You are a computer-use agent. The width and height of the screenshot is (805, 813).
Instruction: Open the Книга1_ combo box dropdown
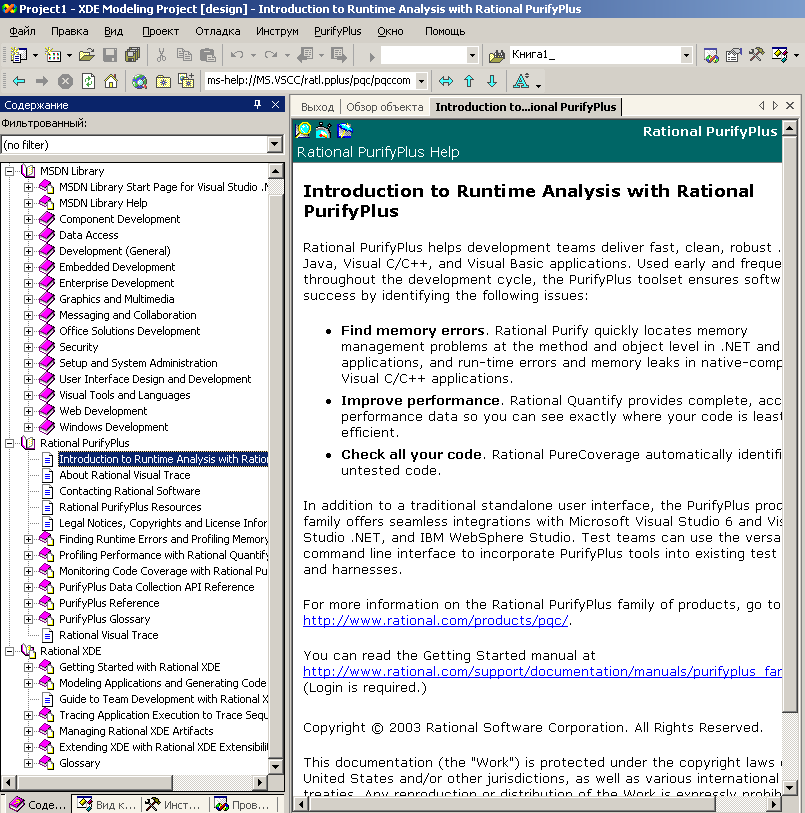pyautogui.click(x=686, y=55)
